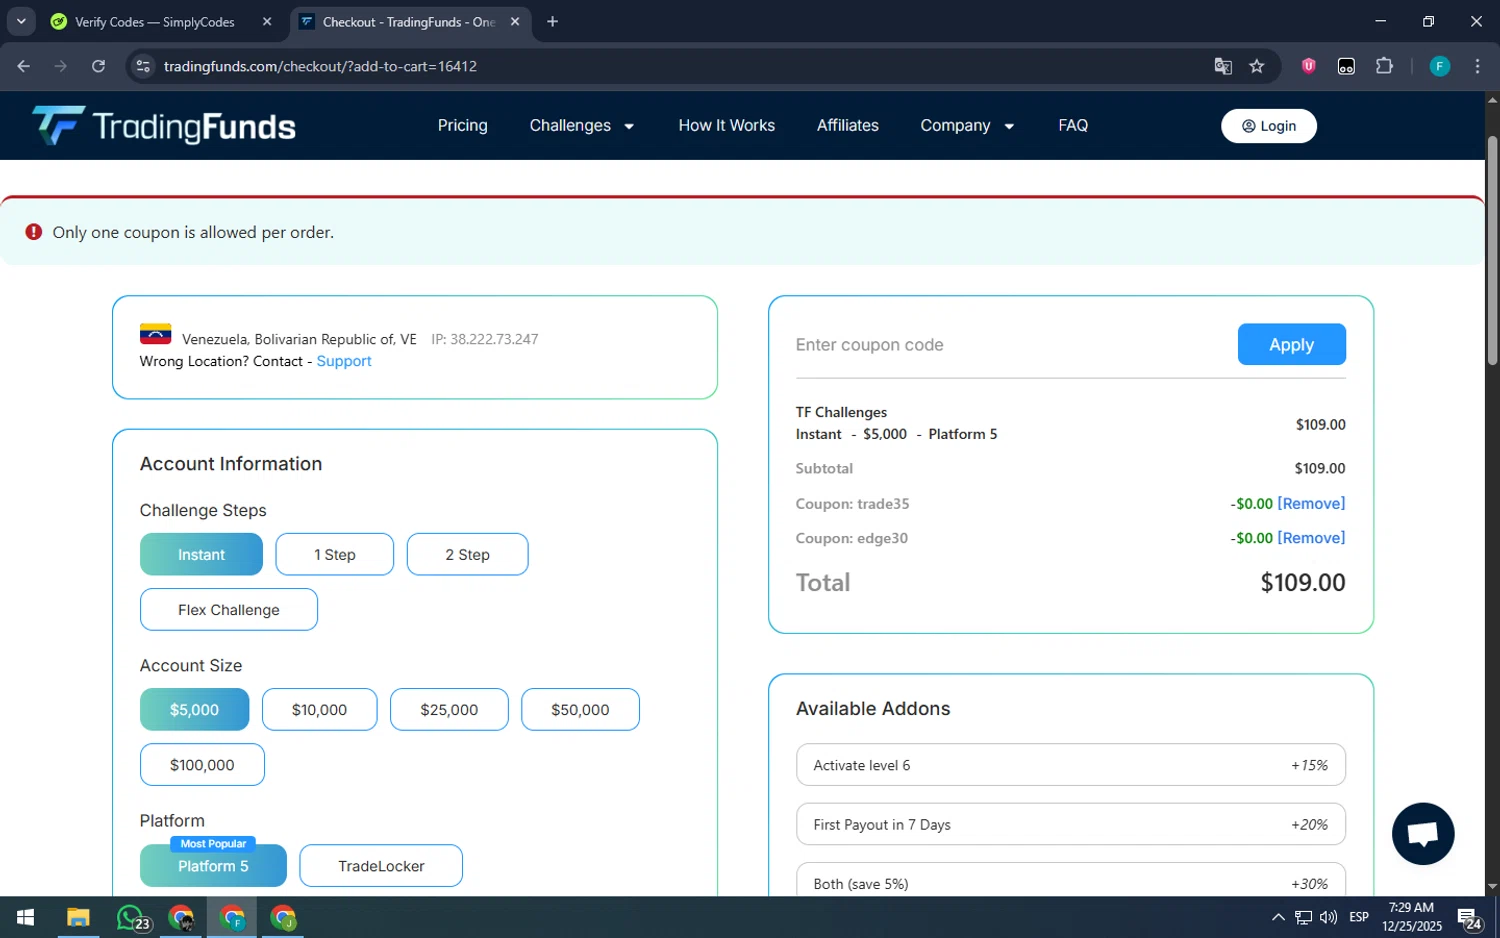Select the Flex Challenge option
This screenshot has height=938, width=1500.
point(229,609)
